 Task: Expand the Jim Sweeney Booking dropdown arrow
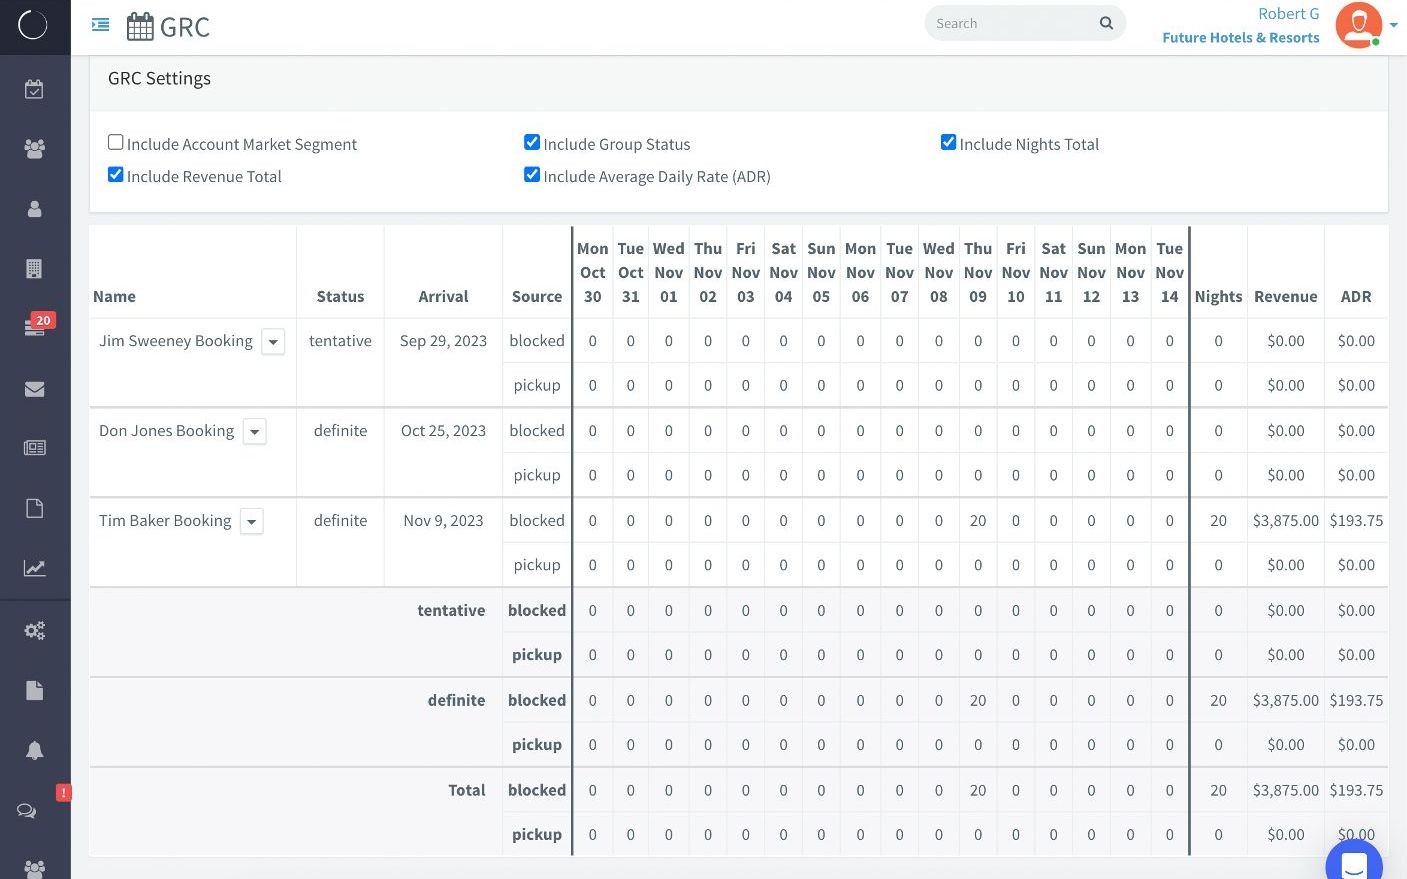click(x=273, y=342)
